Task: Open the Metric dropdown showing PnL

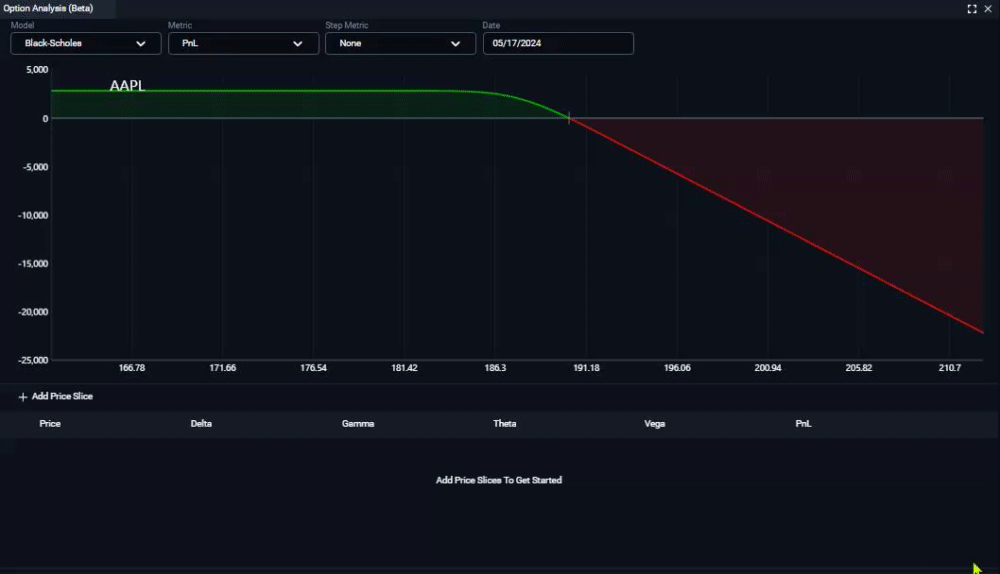Action: (243, 43)
